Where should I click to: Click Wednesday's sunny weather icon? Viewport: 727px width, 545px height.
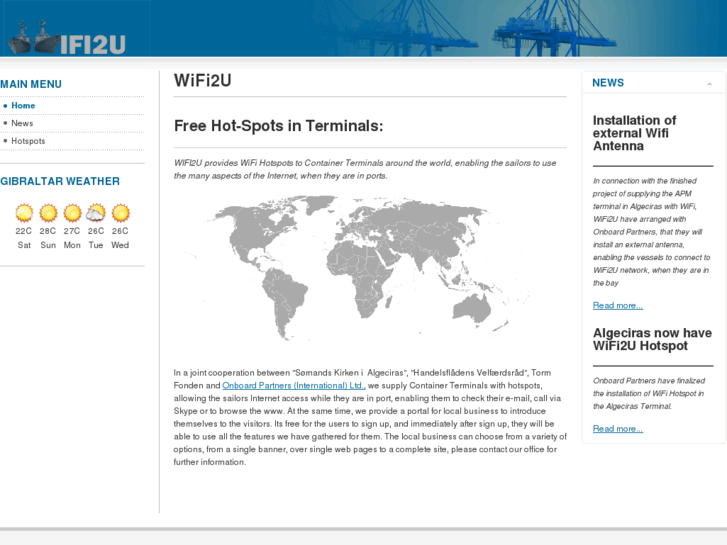tap(121, 213)
